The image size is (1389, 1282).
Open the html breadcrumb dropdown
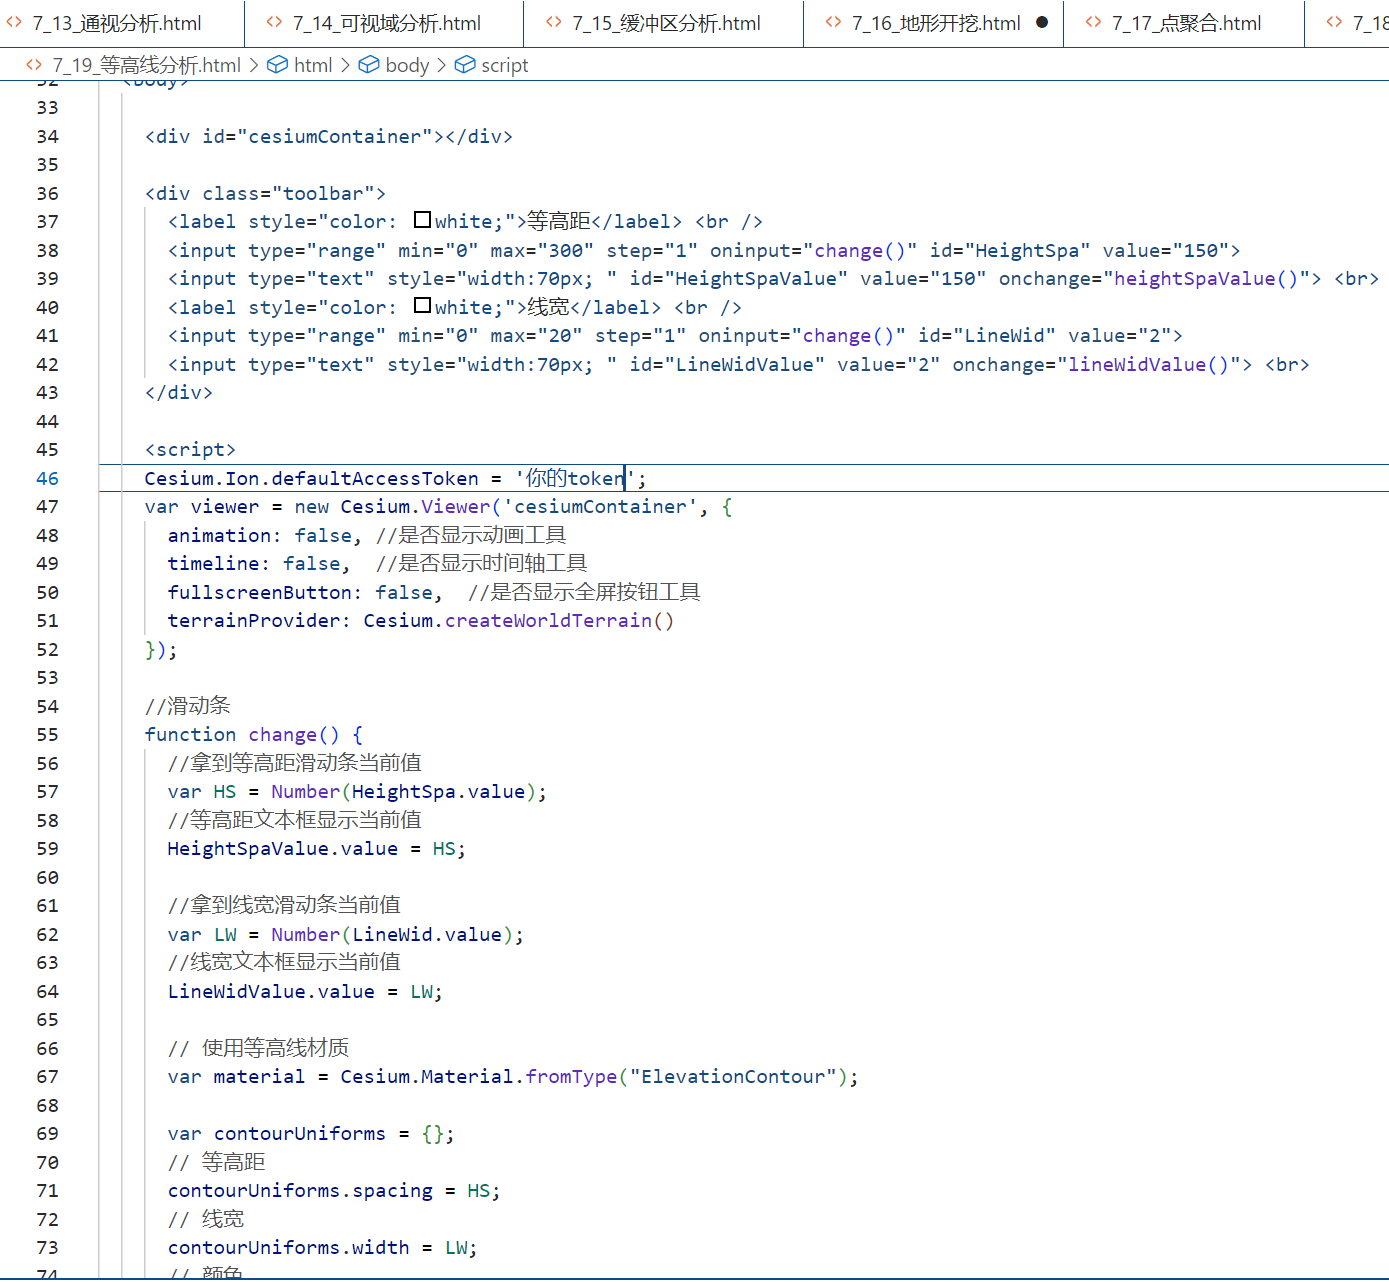pyautogui.click(x=313, y=65)
